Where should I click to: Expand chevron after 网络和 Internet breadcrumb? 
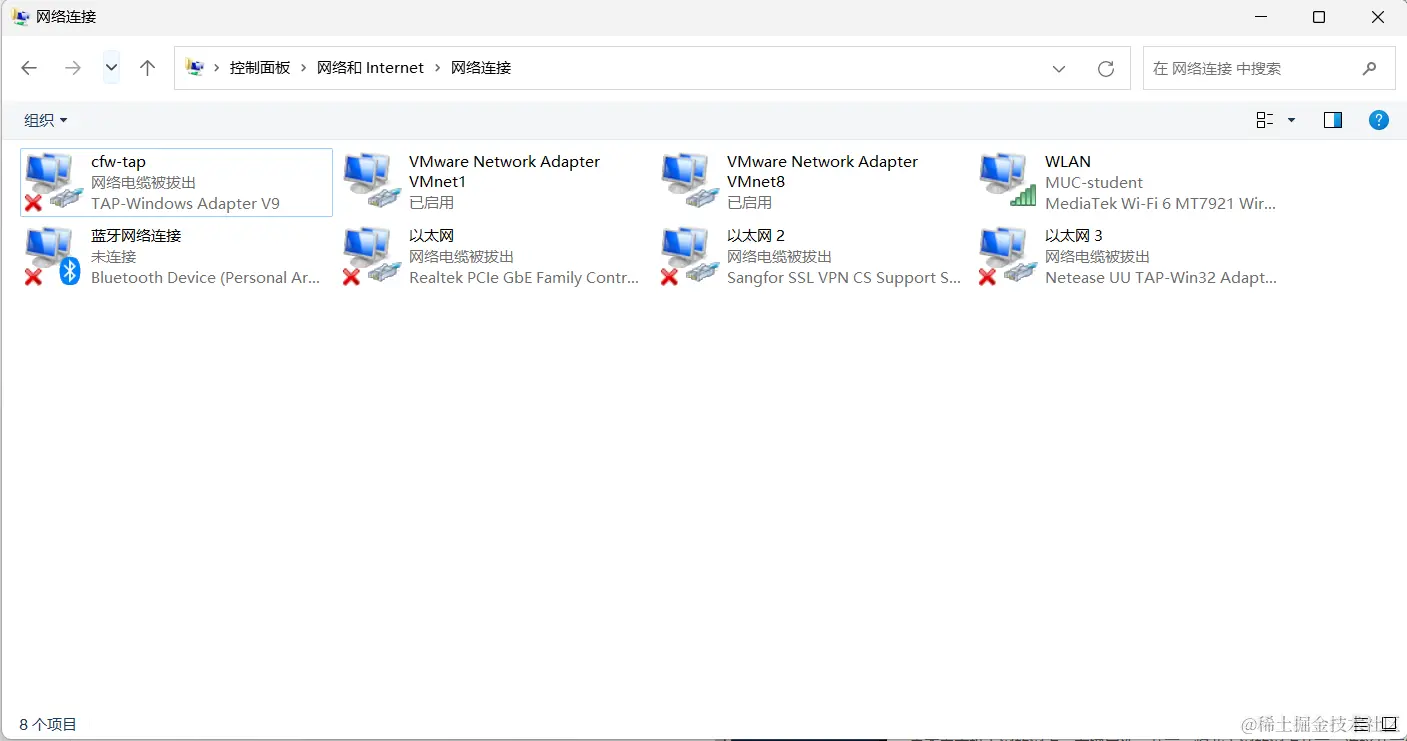(438, 68)
